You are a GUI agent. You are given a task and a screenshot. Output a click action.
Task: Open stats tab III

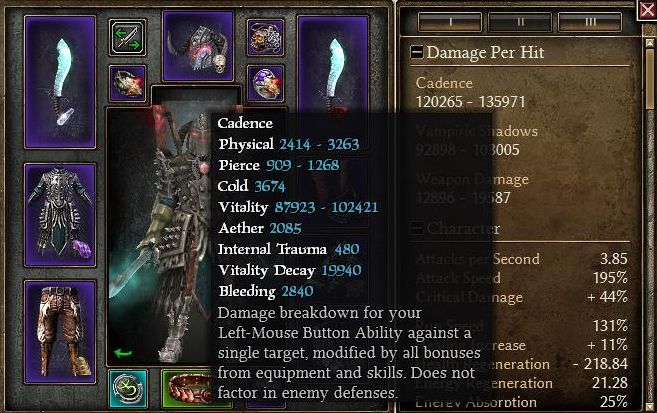590,22
